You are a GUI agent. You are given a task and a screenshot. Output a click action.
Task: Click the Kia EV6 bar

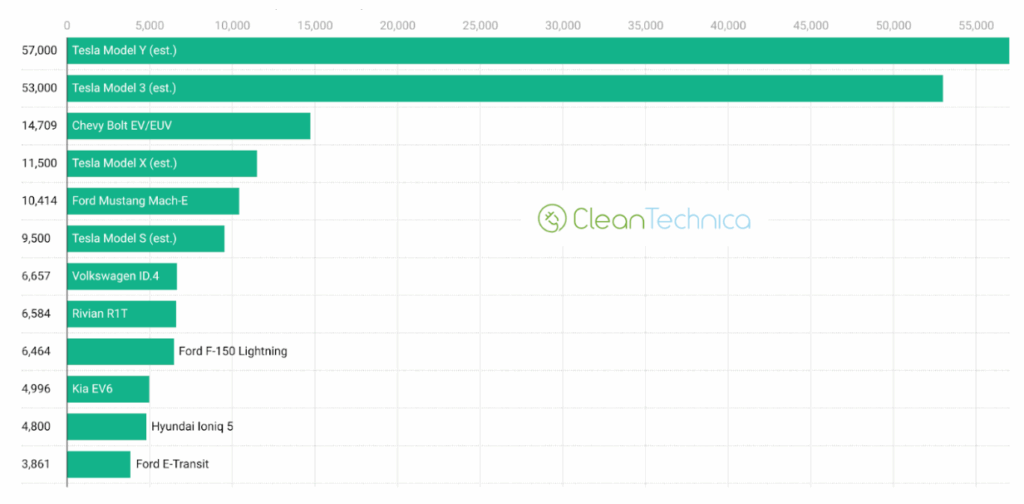click(x=108, y=389)
